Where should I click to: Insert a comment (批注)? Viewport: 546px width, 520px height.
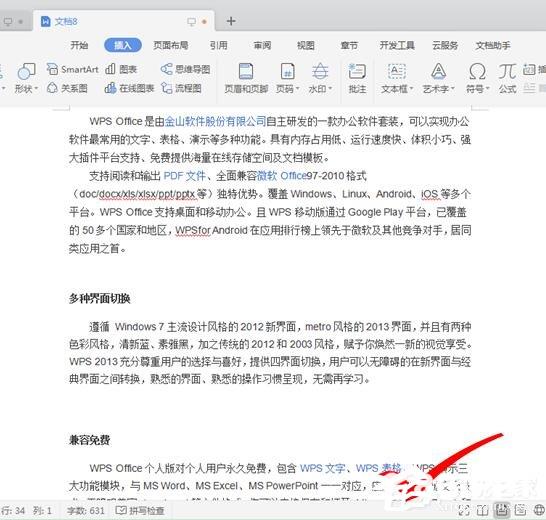point(357,78)
